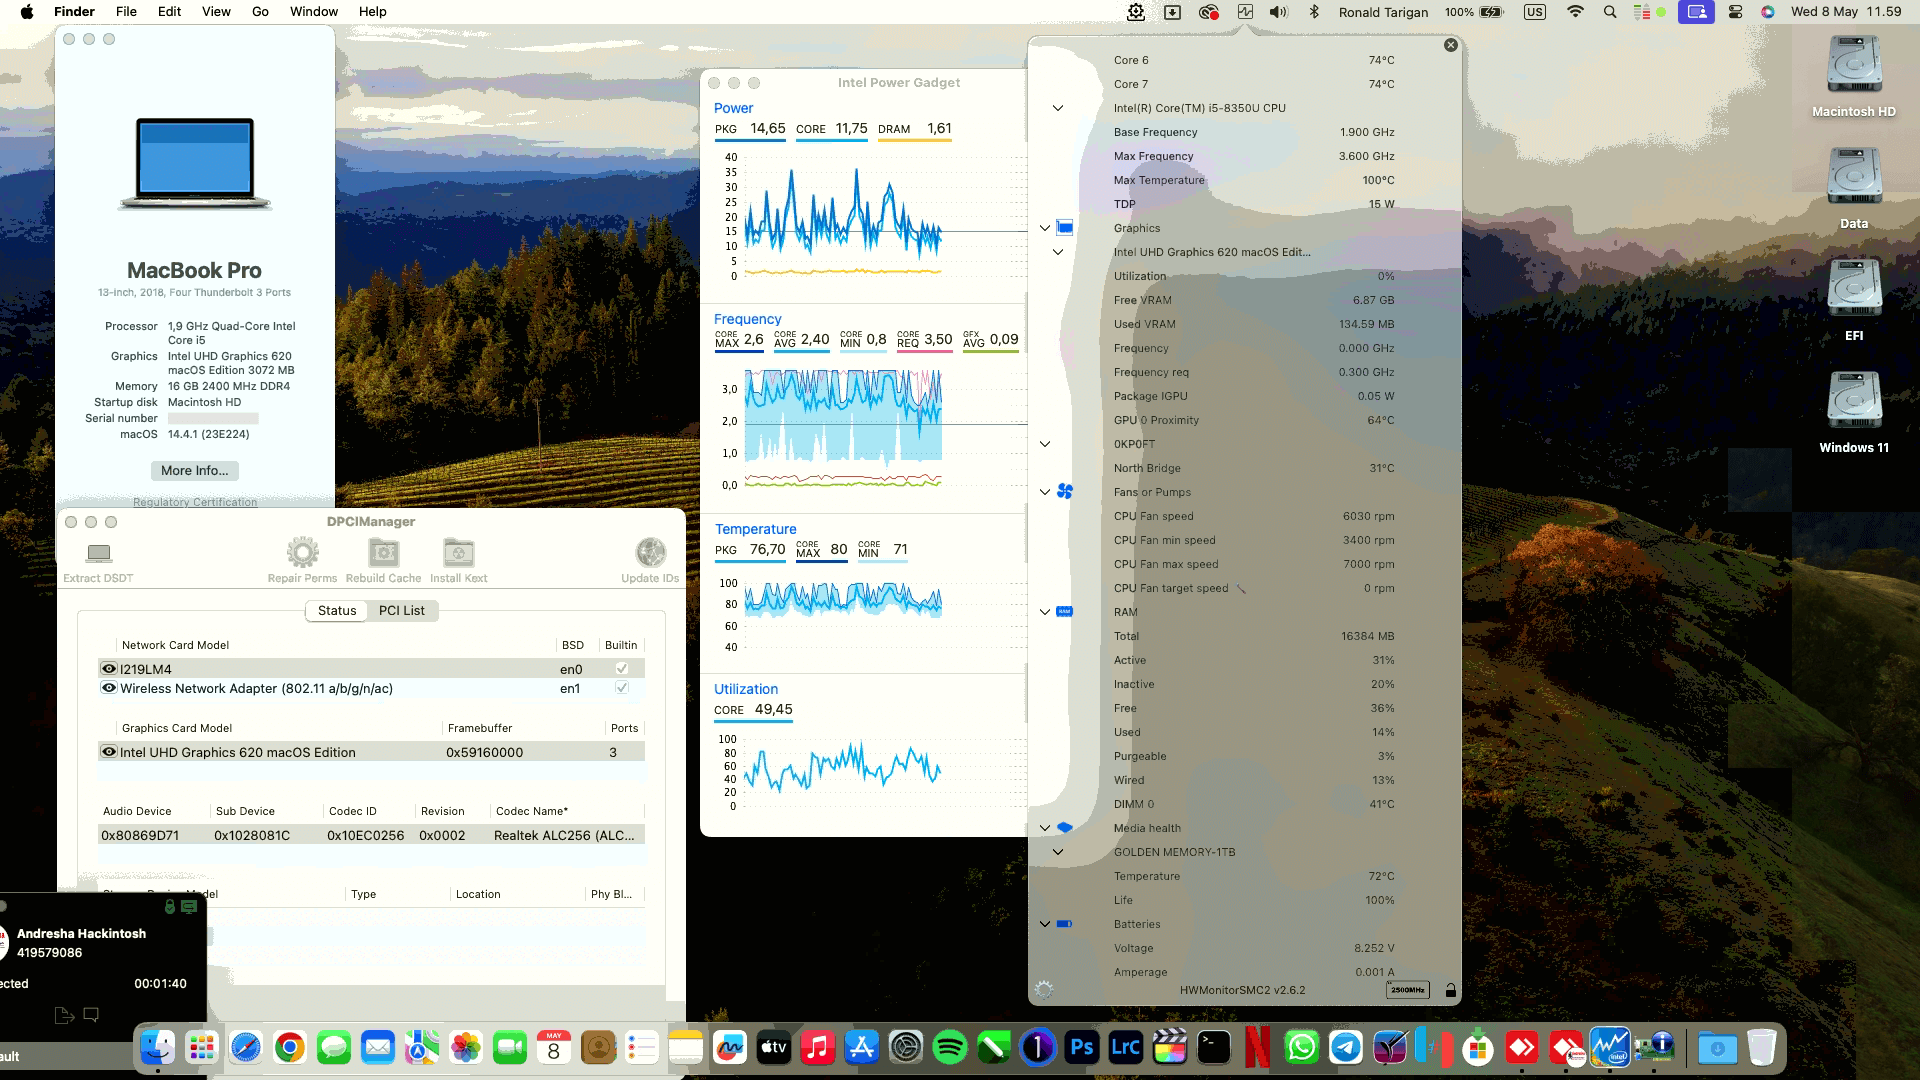Switch to the PCI List tab

401,610
